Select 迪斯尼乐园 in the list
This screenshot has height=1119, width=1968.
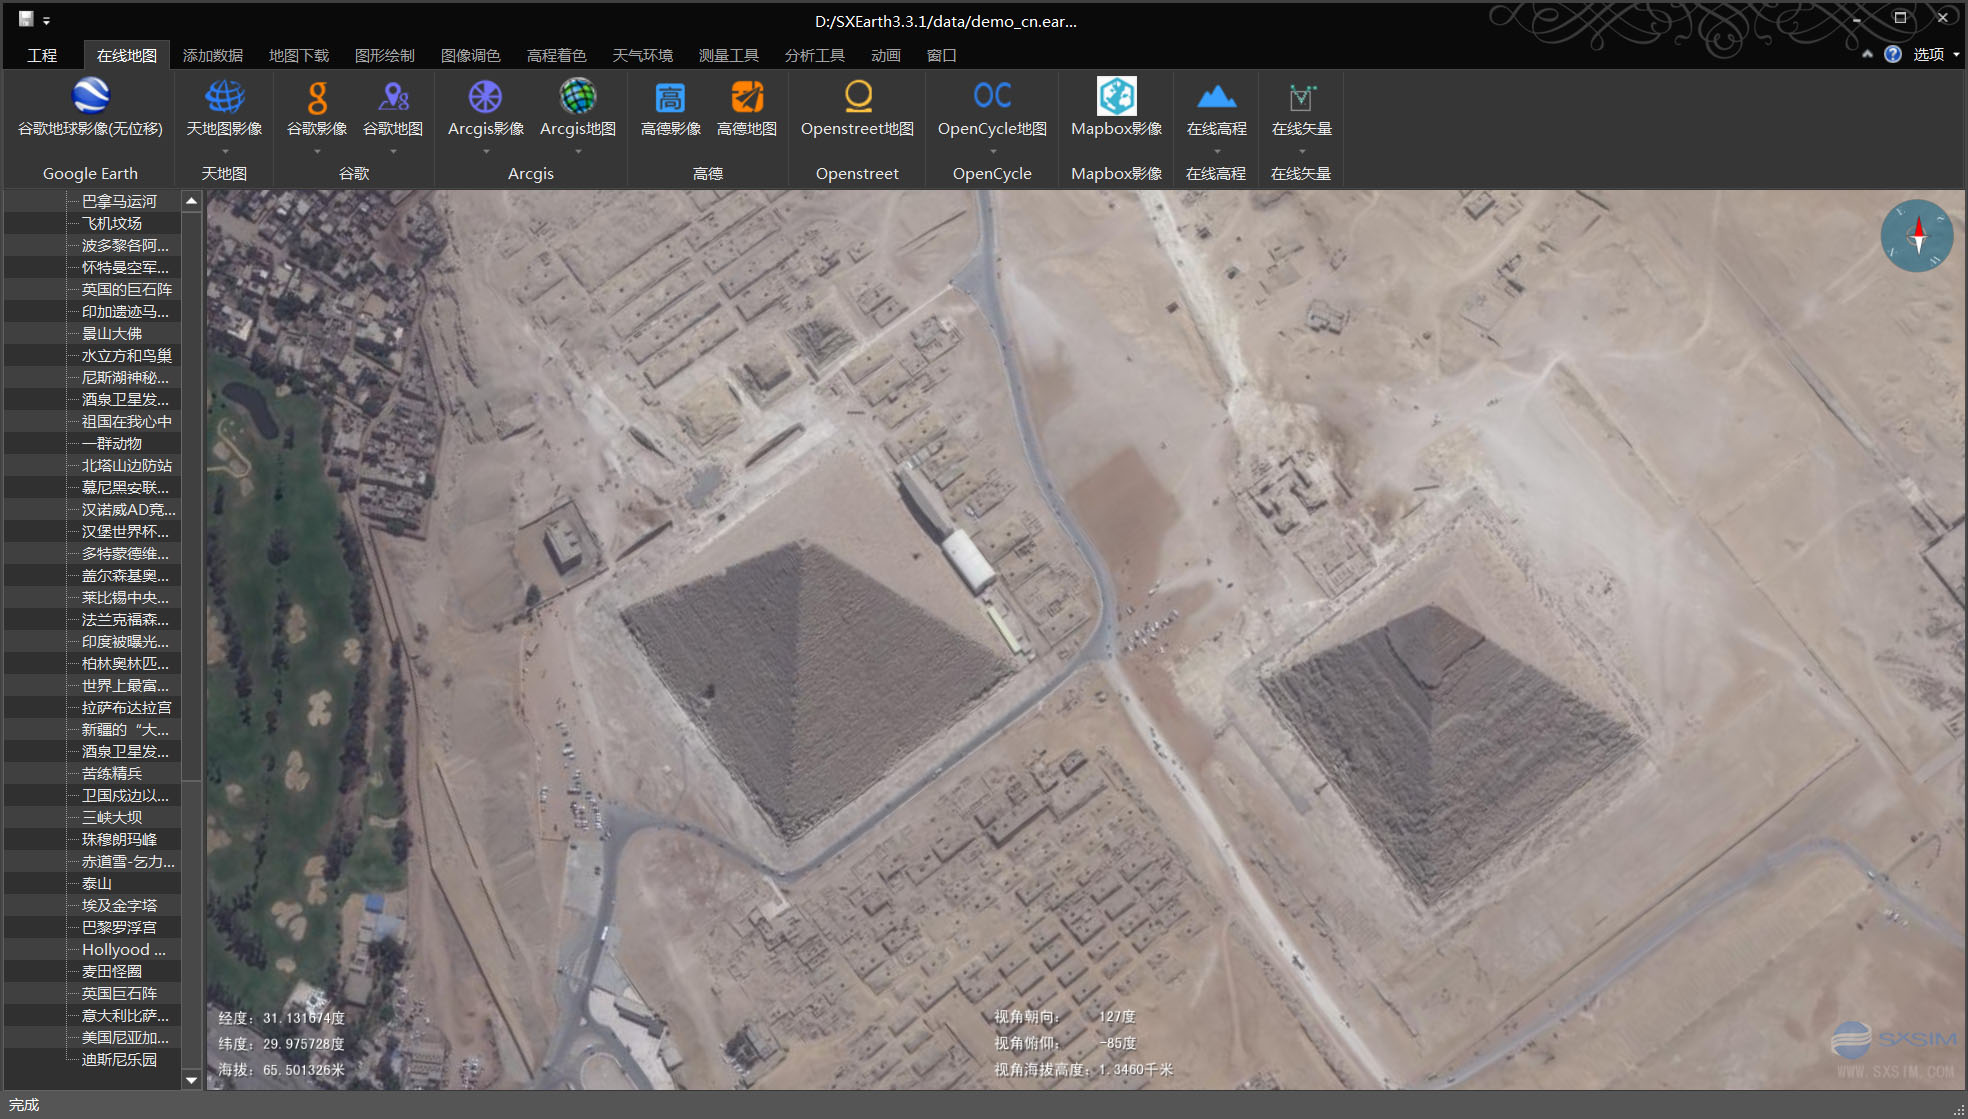click(119, 1059)
